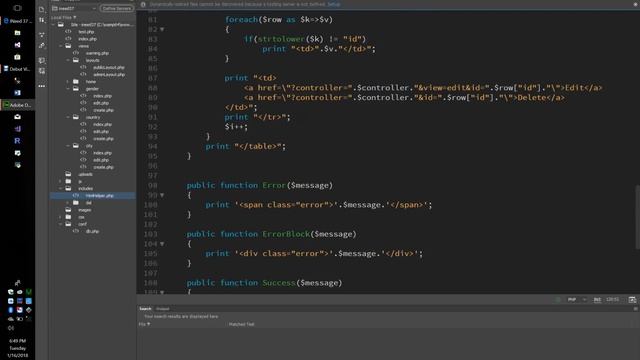
Task: Expand the dal folder
Action: click(x=68, y=202)
